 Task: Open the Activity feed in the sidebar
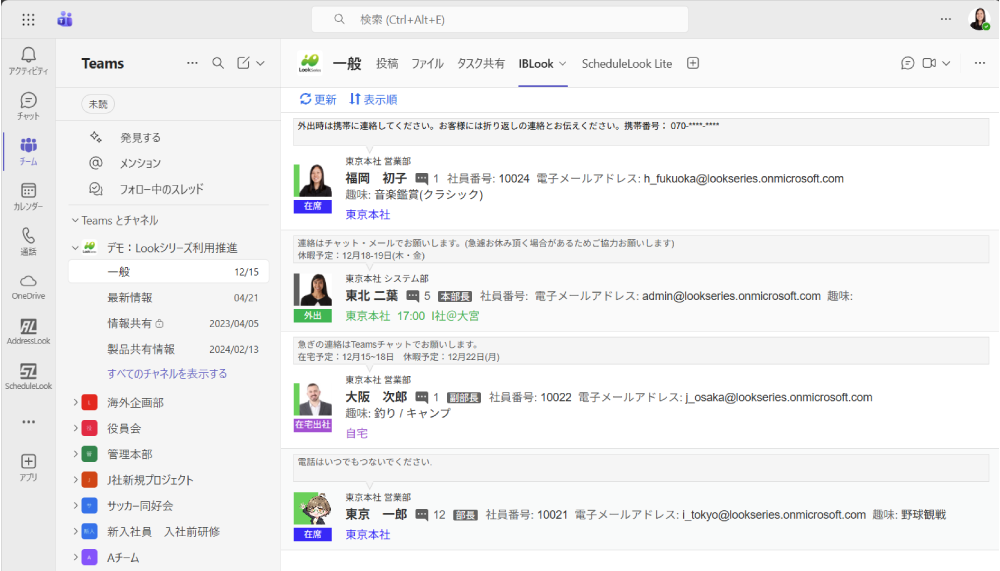click(28, 60)
